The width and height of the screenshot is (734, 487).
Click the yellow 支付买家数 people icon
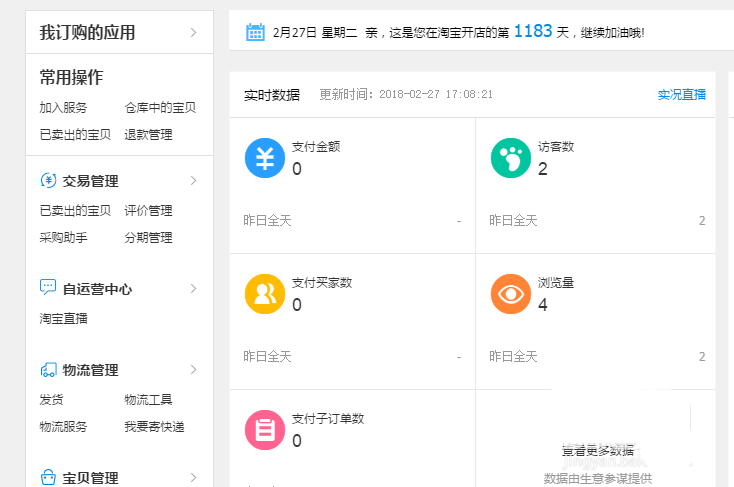pos(265,294)
